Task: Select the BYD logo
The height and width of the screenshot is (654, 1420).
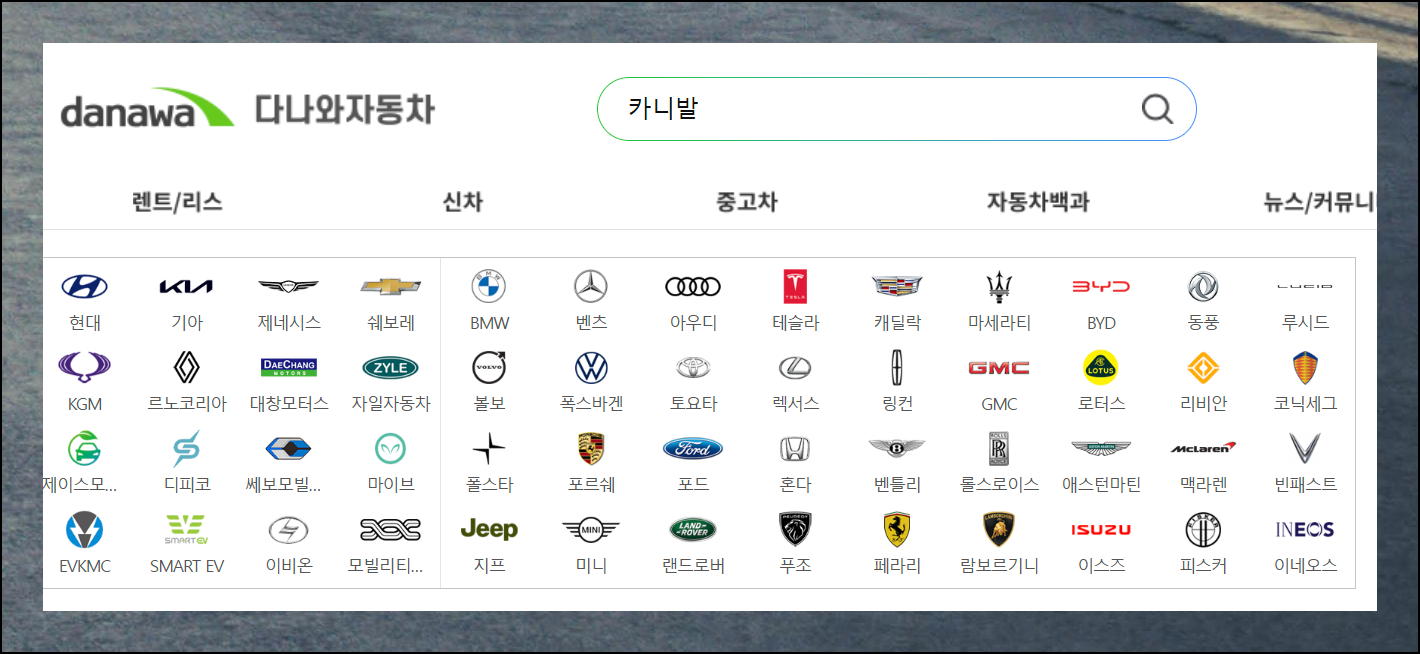Action: 1101,287
